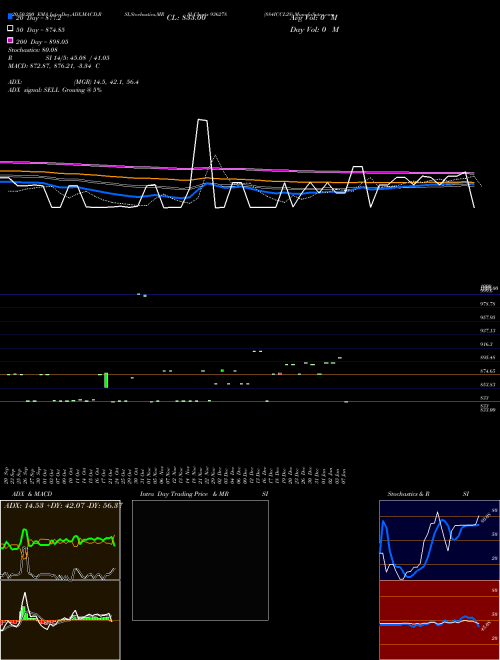Click the 853.83 price axis label
This screenshot has width=500, height=660.
[x=487, y=385]
